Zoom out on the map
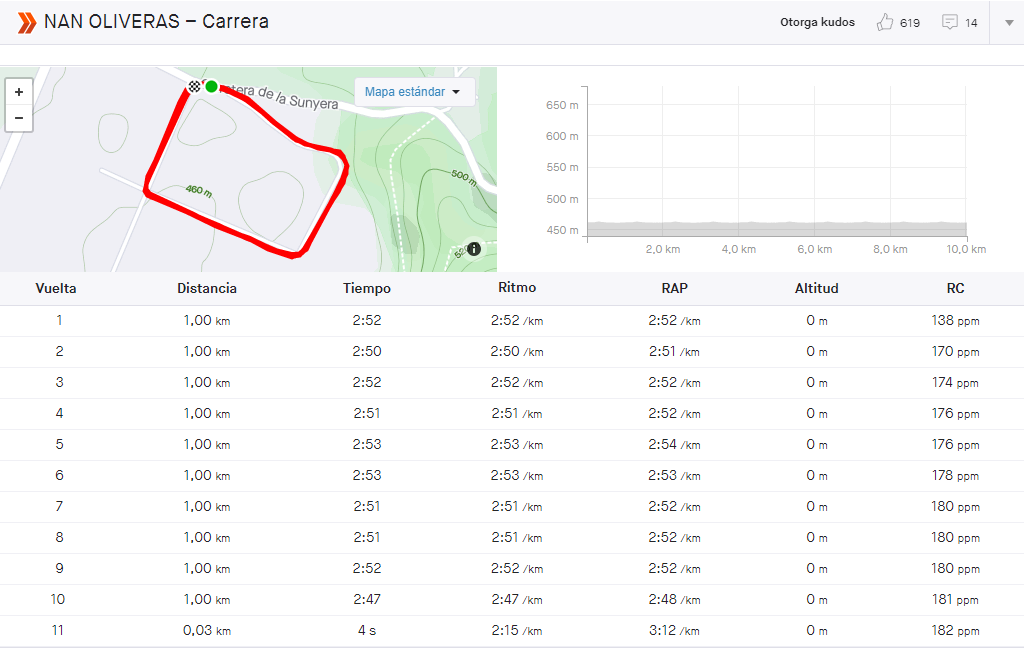Image resolution: width=1024 pixels, height=652 pixels. click(19, 118)
